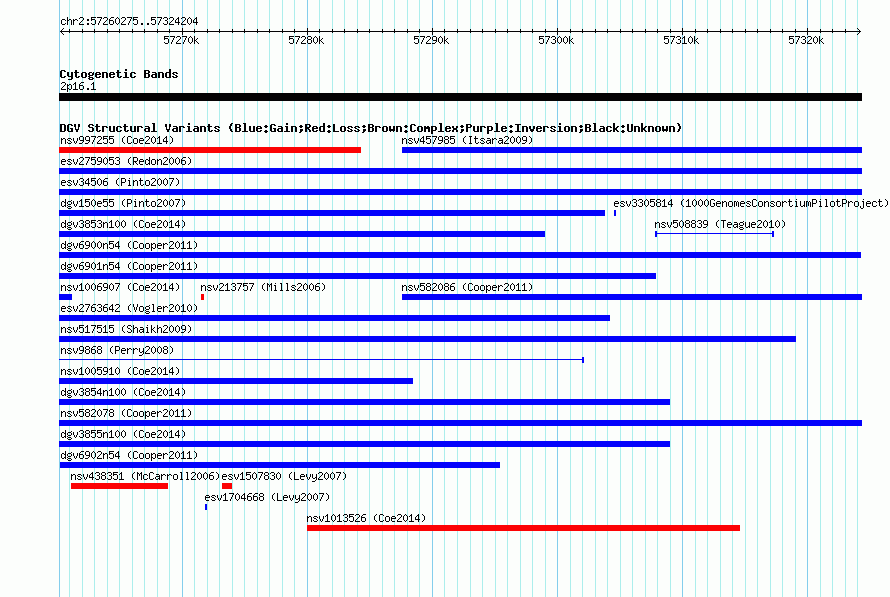890x597 pixels.
Task: Click the thin nsv9868 blue line
Action: (321, 360)
